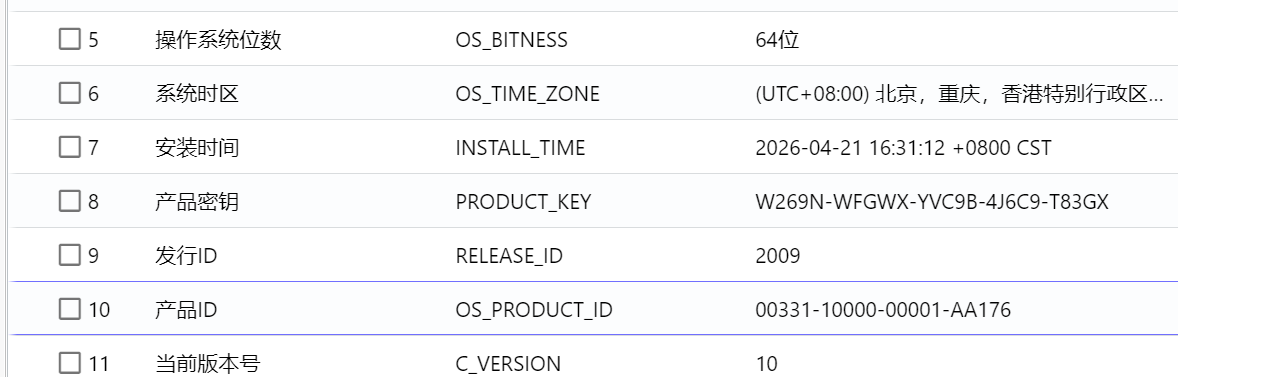Click the 64位 value cell
The height and width of the screenshot is (377, 1263).
(x=777, y=40)
